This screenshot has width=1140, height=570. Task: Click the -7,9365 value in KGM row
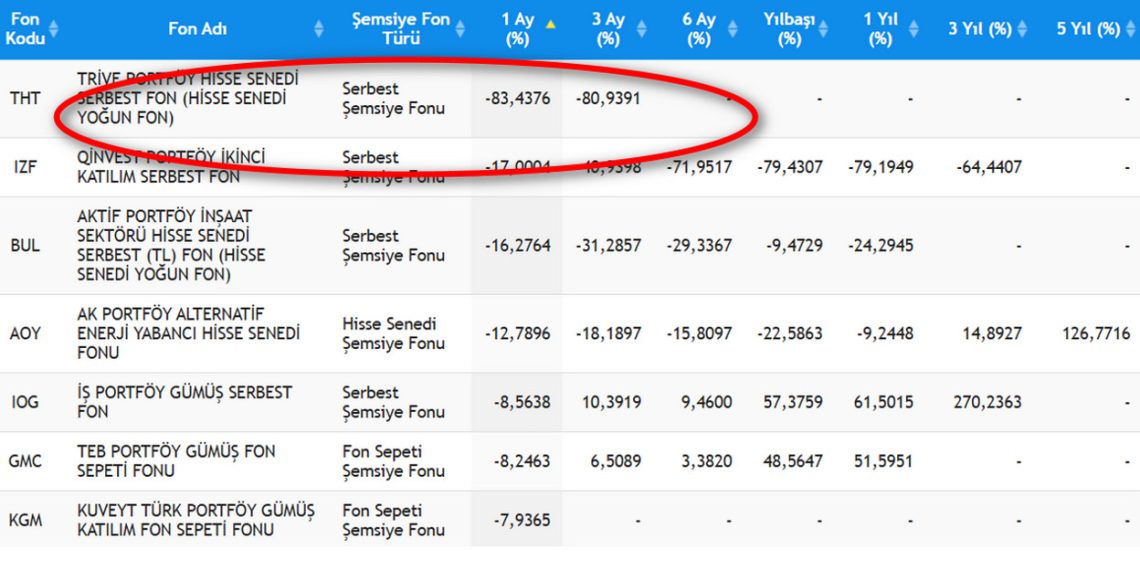[522, 520]
